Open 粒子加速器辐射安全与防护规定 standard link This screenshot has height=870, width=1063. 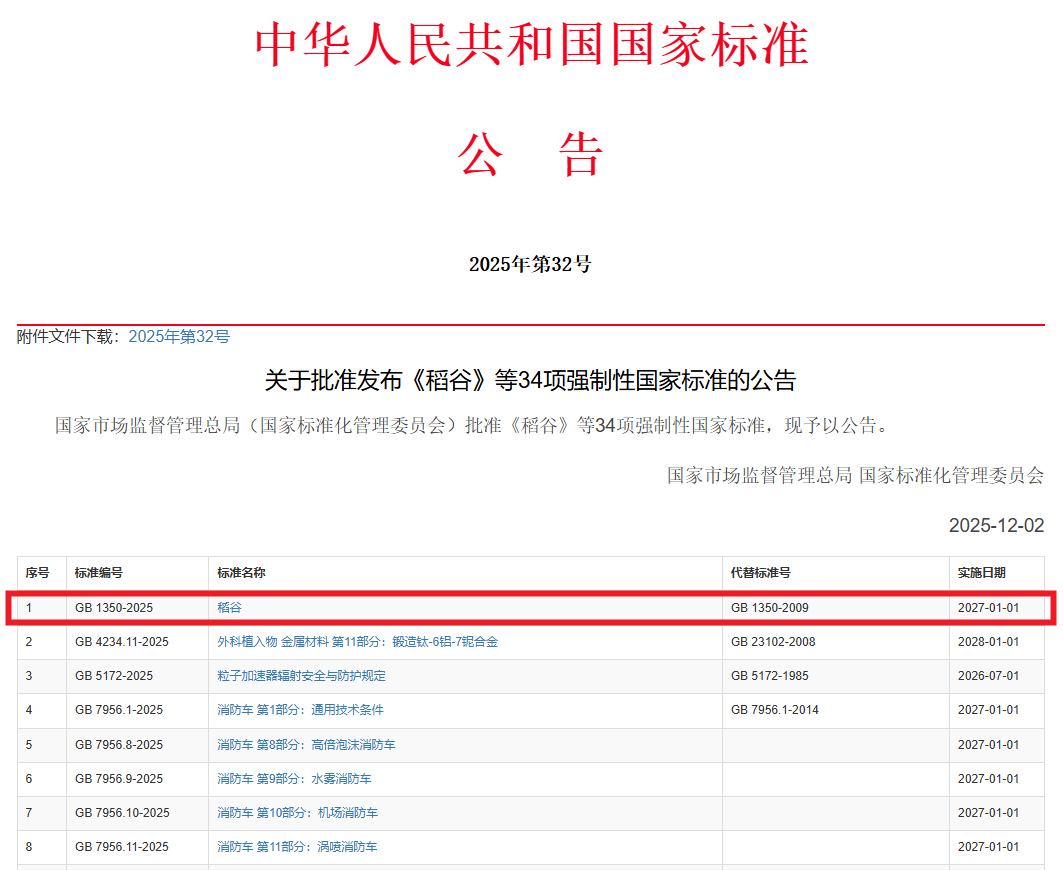[x=301, y=676]
